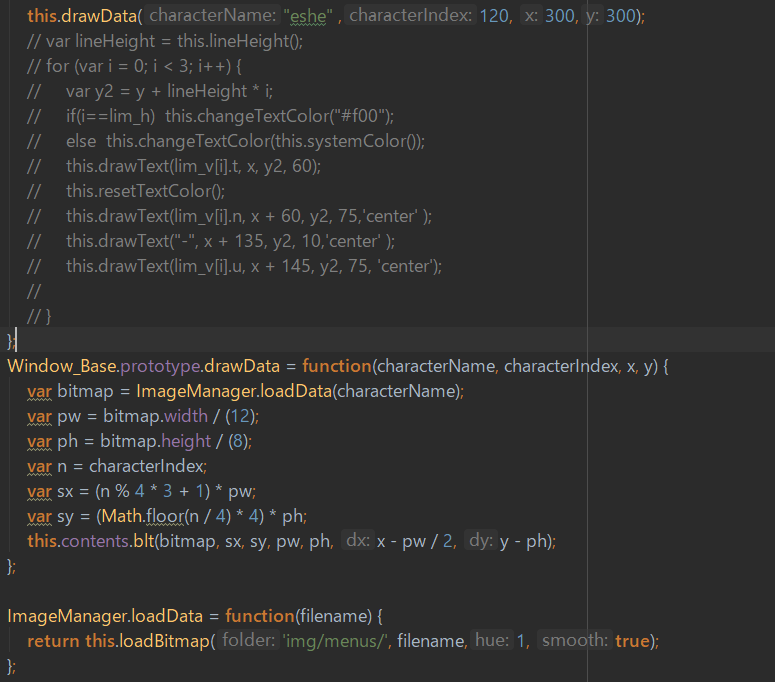Click the hue: parameter hint
Viewport: 775px width, 682px height.
[492, 640]
